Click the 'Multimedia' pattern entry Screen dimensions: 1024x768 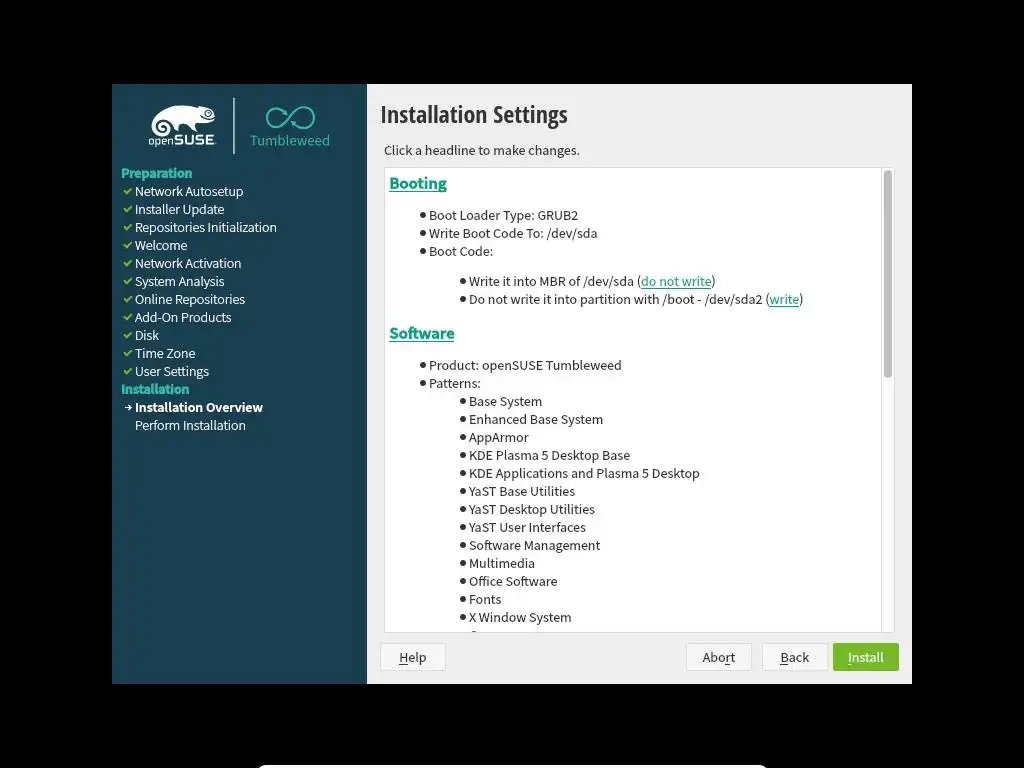coord(502,563)
